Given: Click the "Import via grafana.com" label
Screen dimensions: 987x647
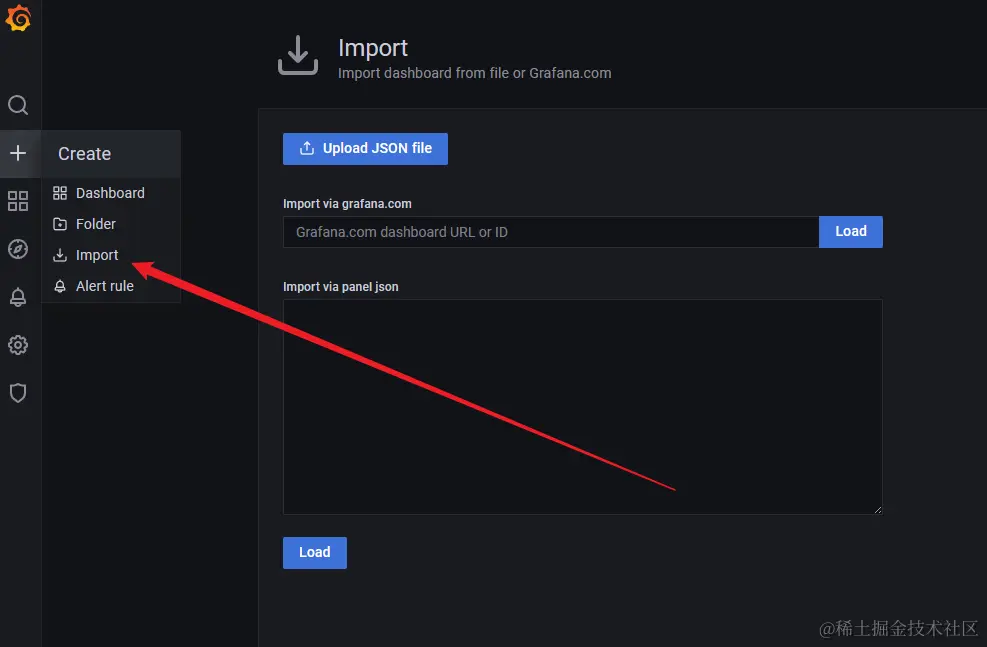Looking at the screenshot, I should (347, 204).
